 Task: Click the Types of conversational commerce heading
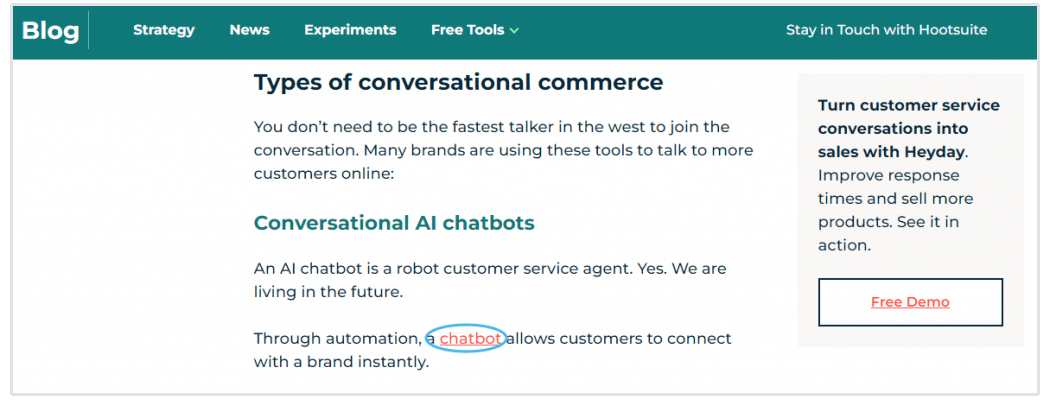[458, 82]
